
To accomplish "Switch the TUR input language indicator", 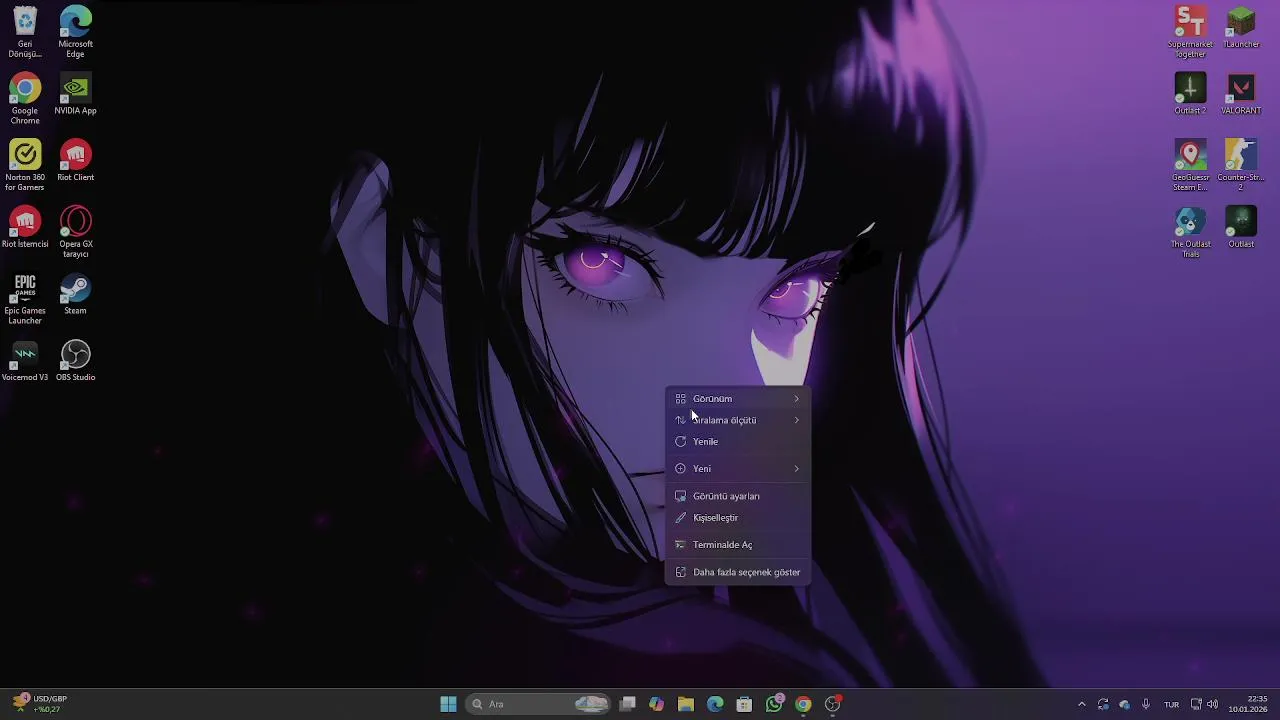I will [1171, 704].
